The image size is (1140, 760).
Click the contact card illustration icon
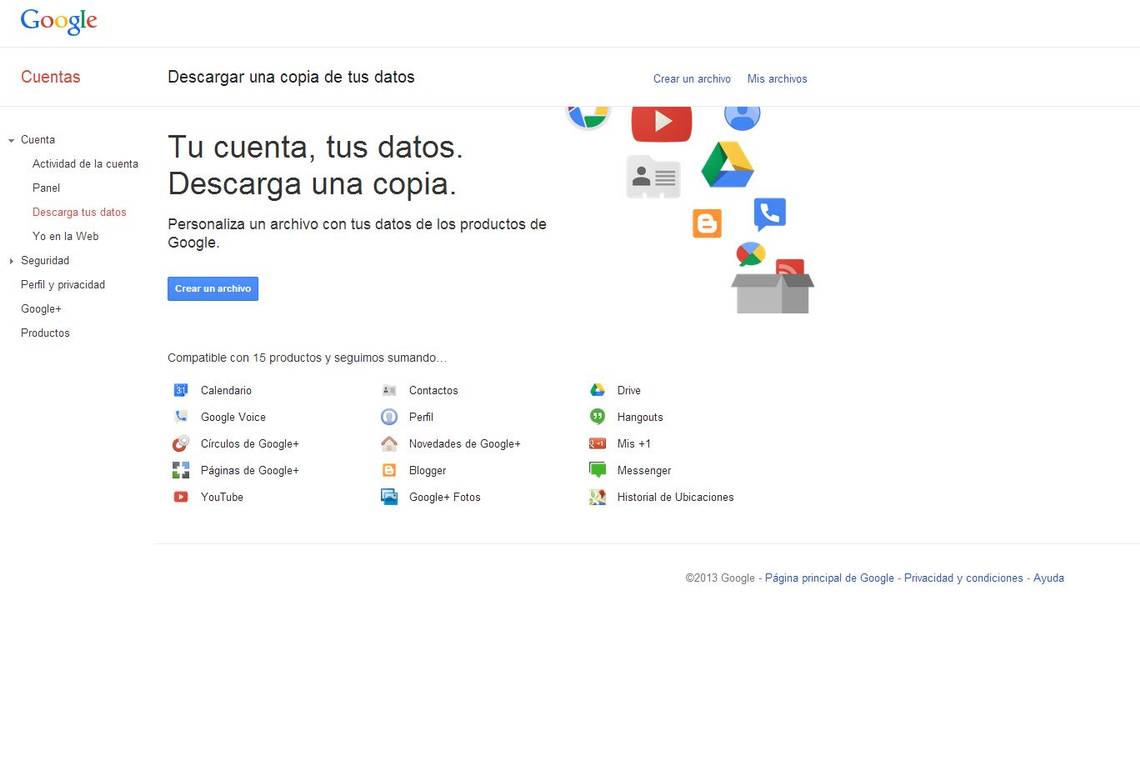tap(654, 177)
